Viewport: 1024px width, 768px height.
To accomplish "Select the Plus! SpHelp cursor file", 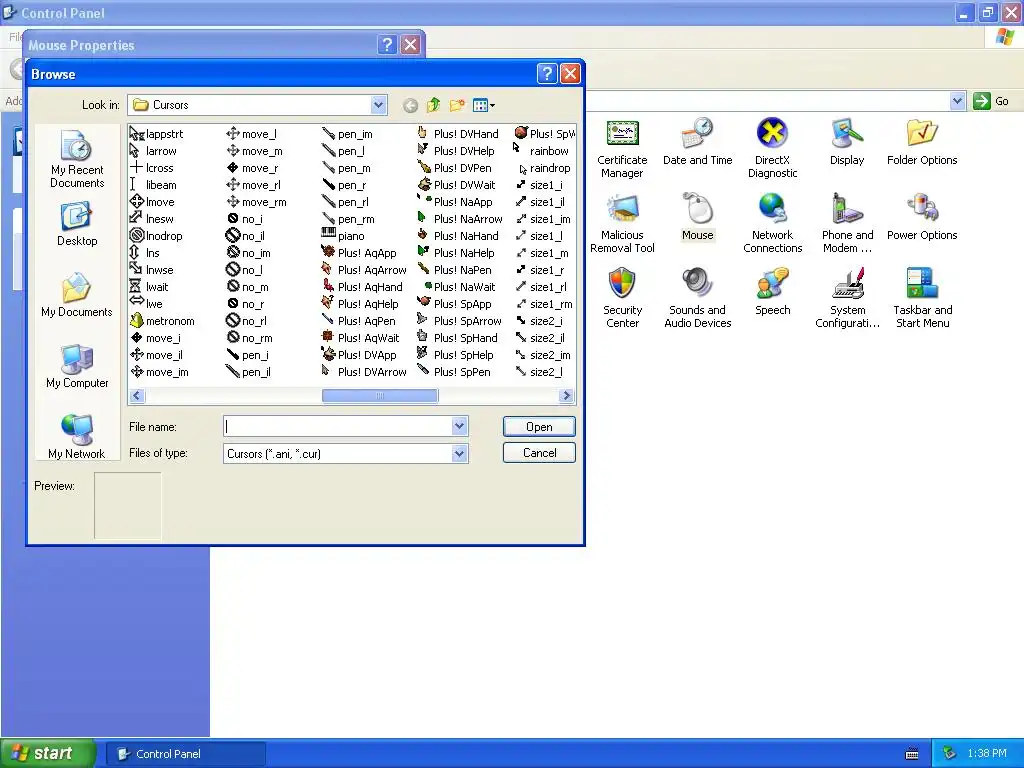I will 456,355.
